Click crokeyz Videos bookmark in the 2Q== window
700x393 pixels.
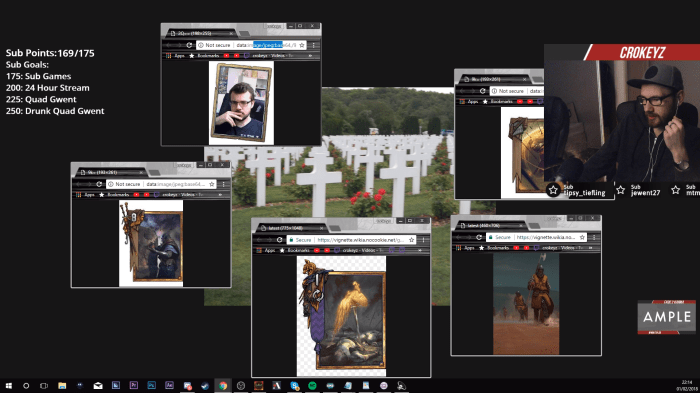[x=269, y=56]
